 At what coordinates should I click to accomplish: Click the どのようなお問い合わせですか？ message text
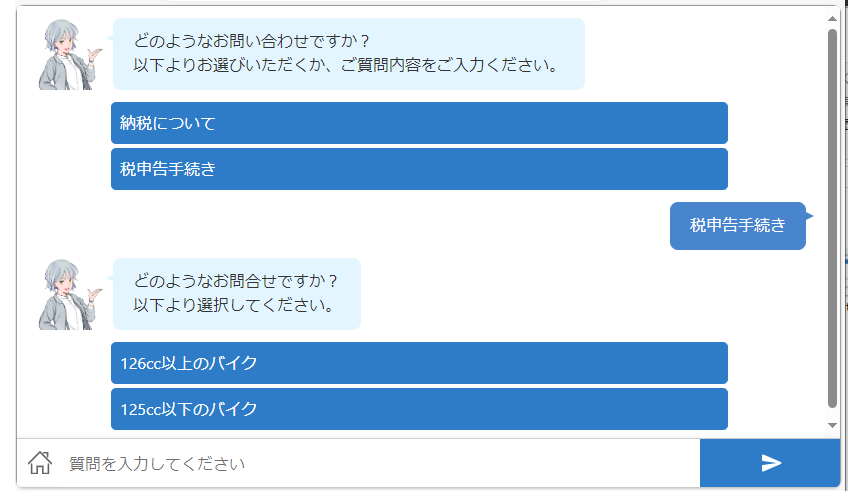(x=252, y=42)
